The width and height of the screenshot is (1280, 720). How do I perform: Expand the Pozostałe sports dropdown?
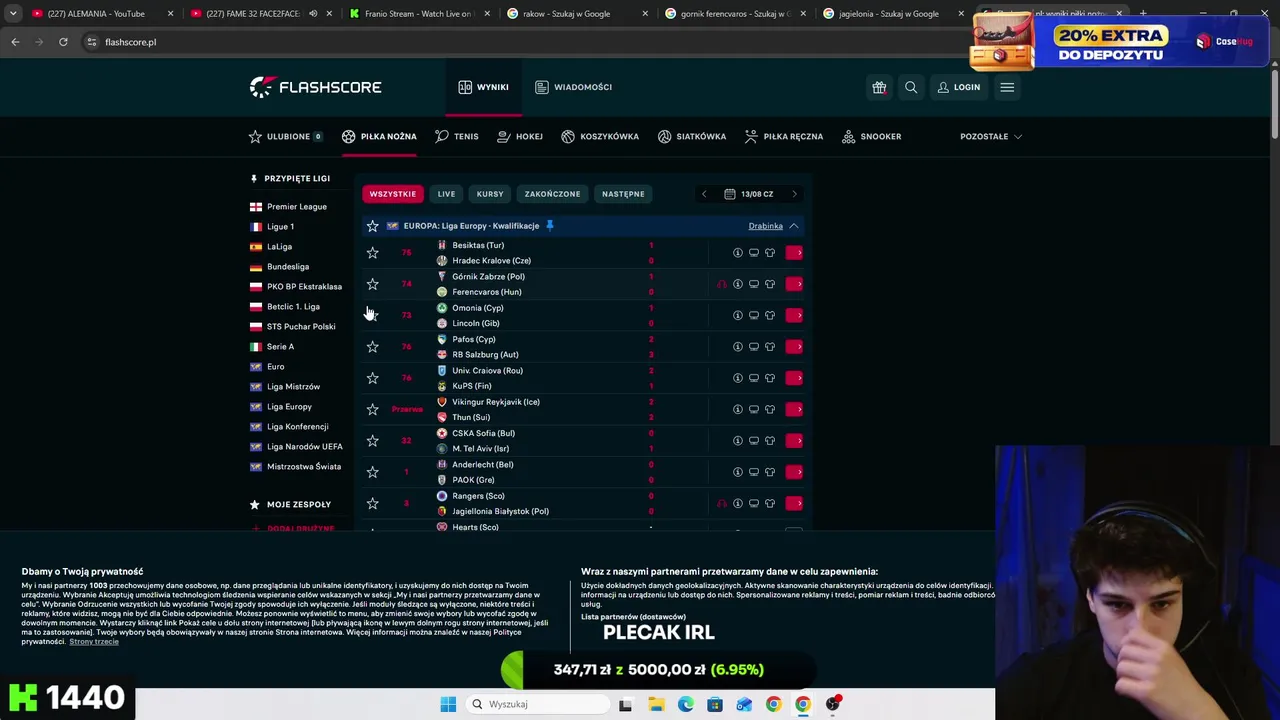pos(991,136)
